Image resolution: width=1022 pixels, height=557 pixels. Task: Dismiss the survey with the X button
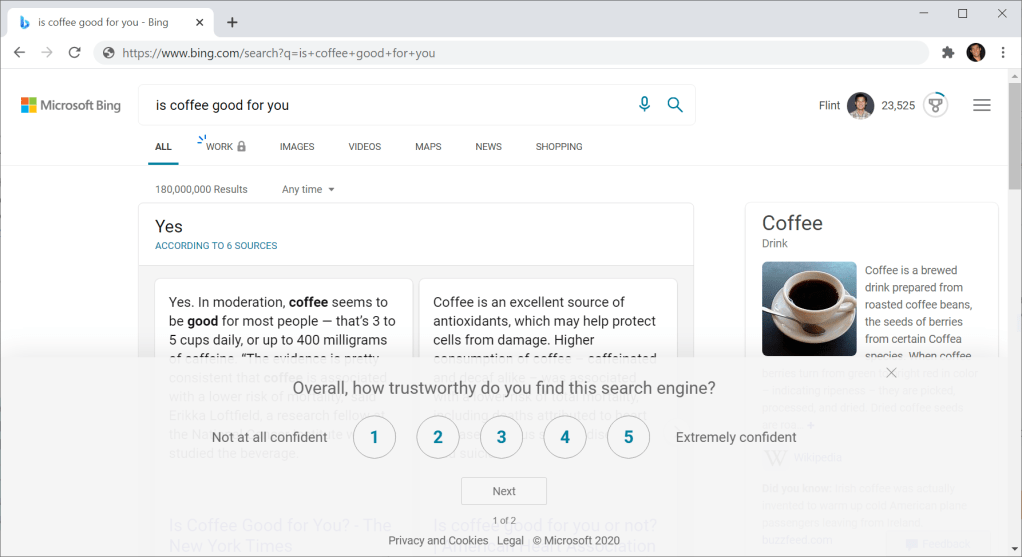tap(891, 373)
